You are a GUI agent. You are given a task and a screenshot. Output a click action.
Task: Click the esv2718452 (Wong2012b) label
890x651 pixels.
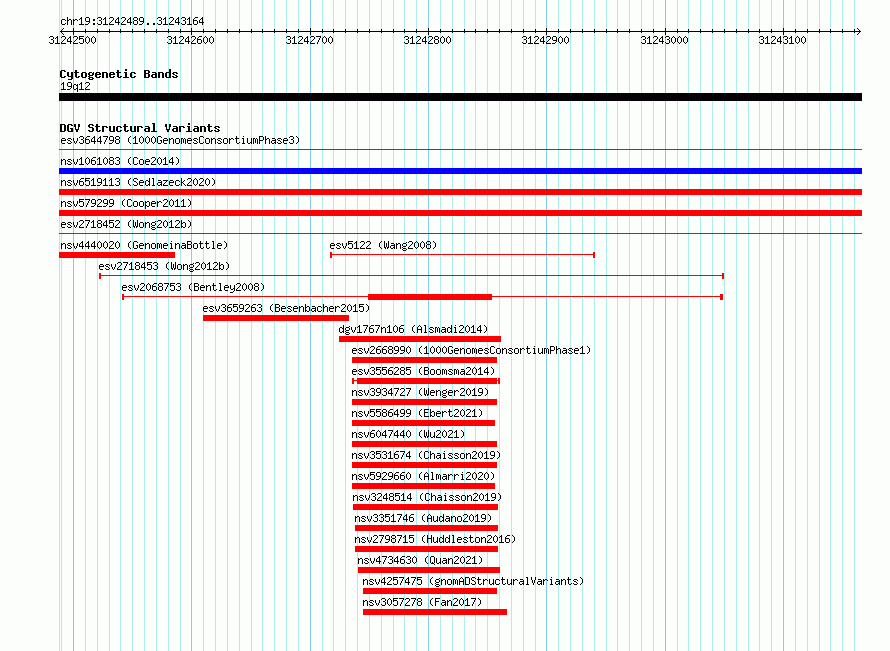(x=126, y=224)
